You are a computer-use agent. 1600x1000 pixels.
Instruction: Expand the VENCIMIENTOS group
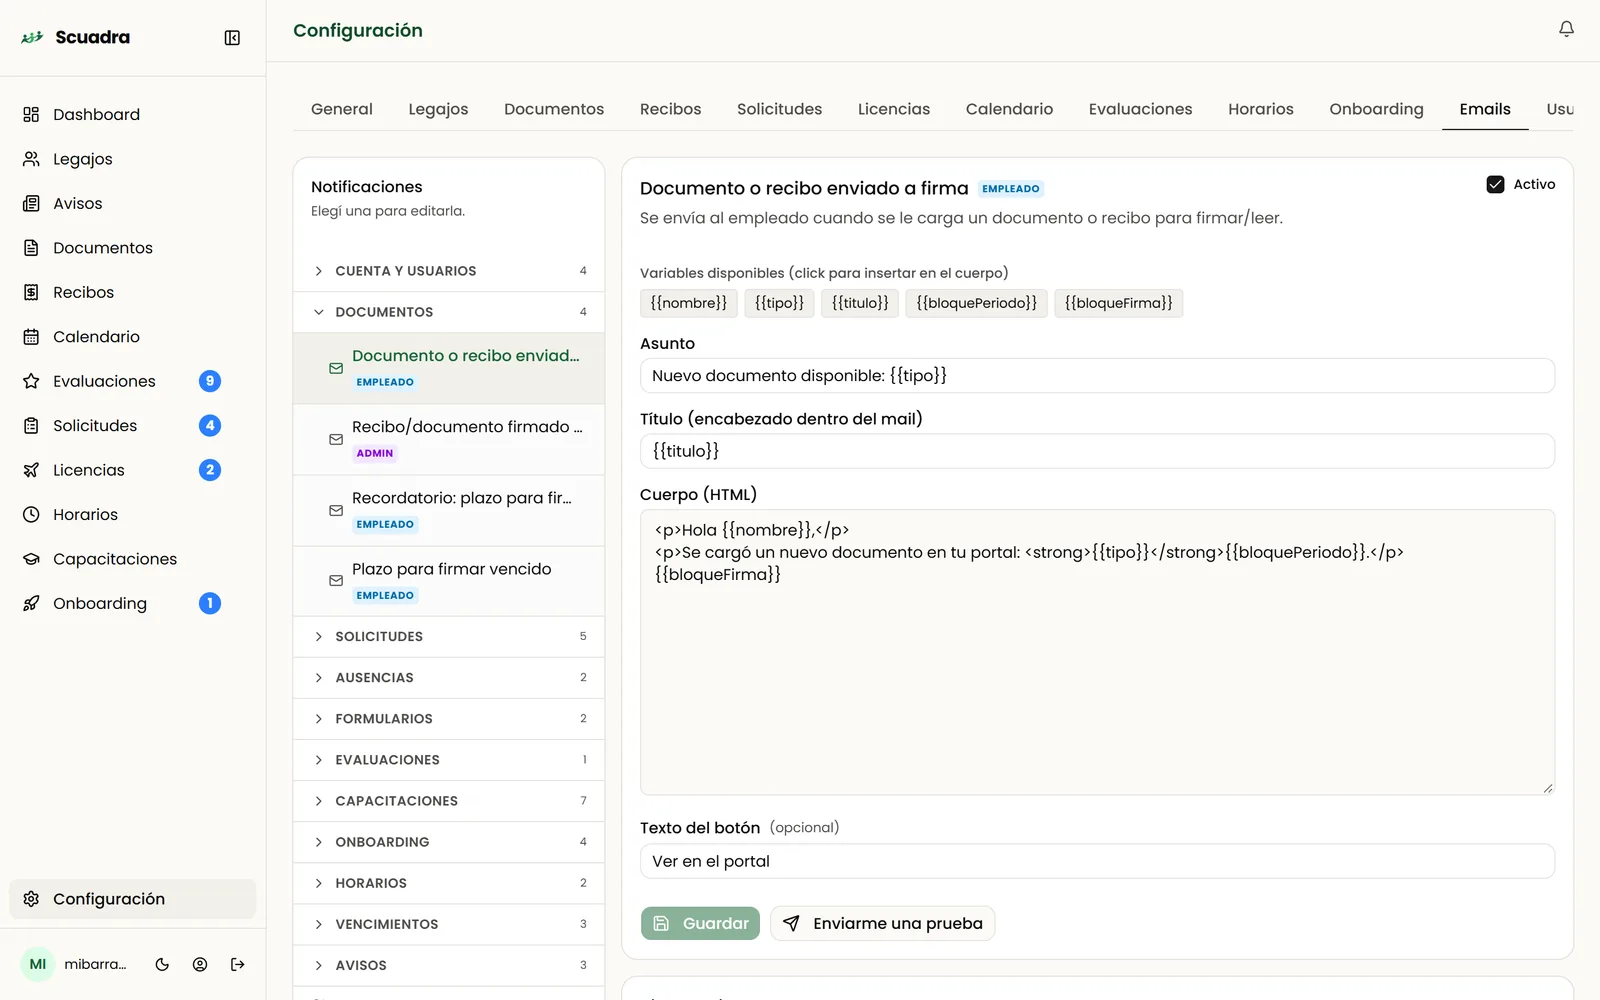point(449,924)
